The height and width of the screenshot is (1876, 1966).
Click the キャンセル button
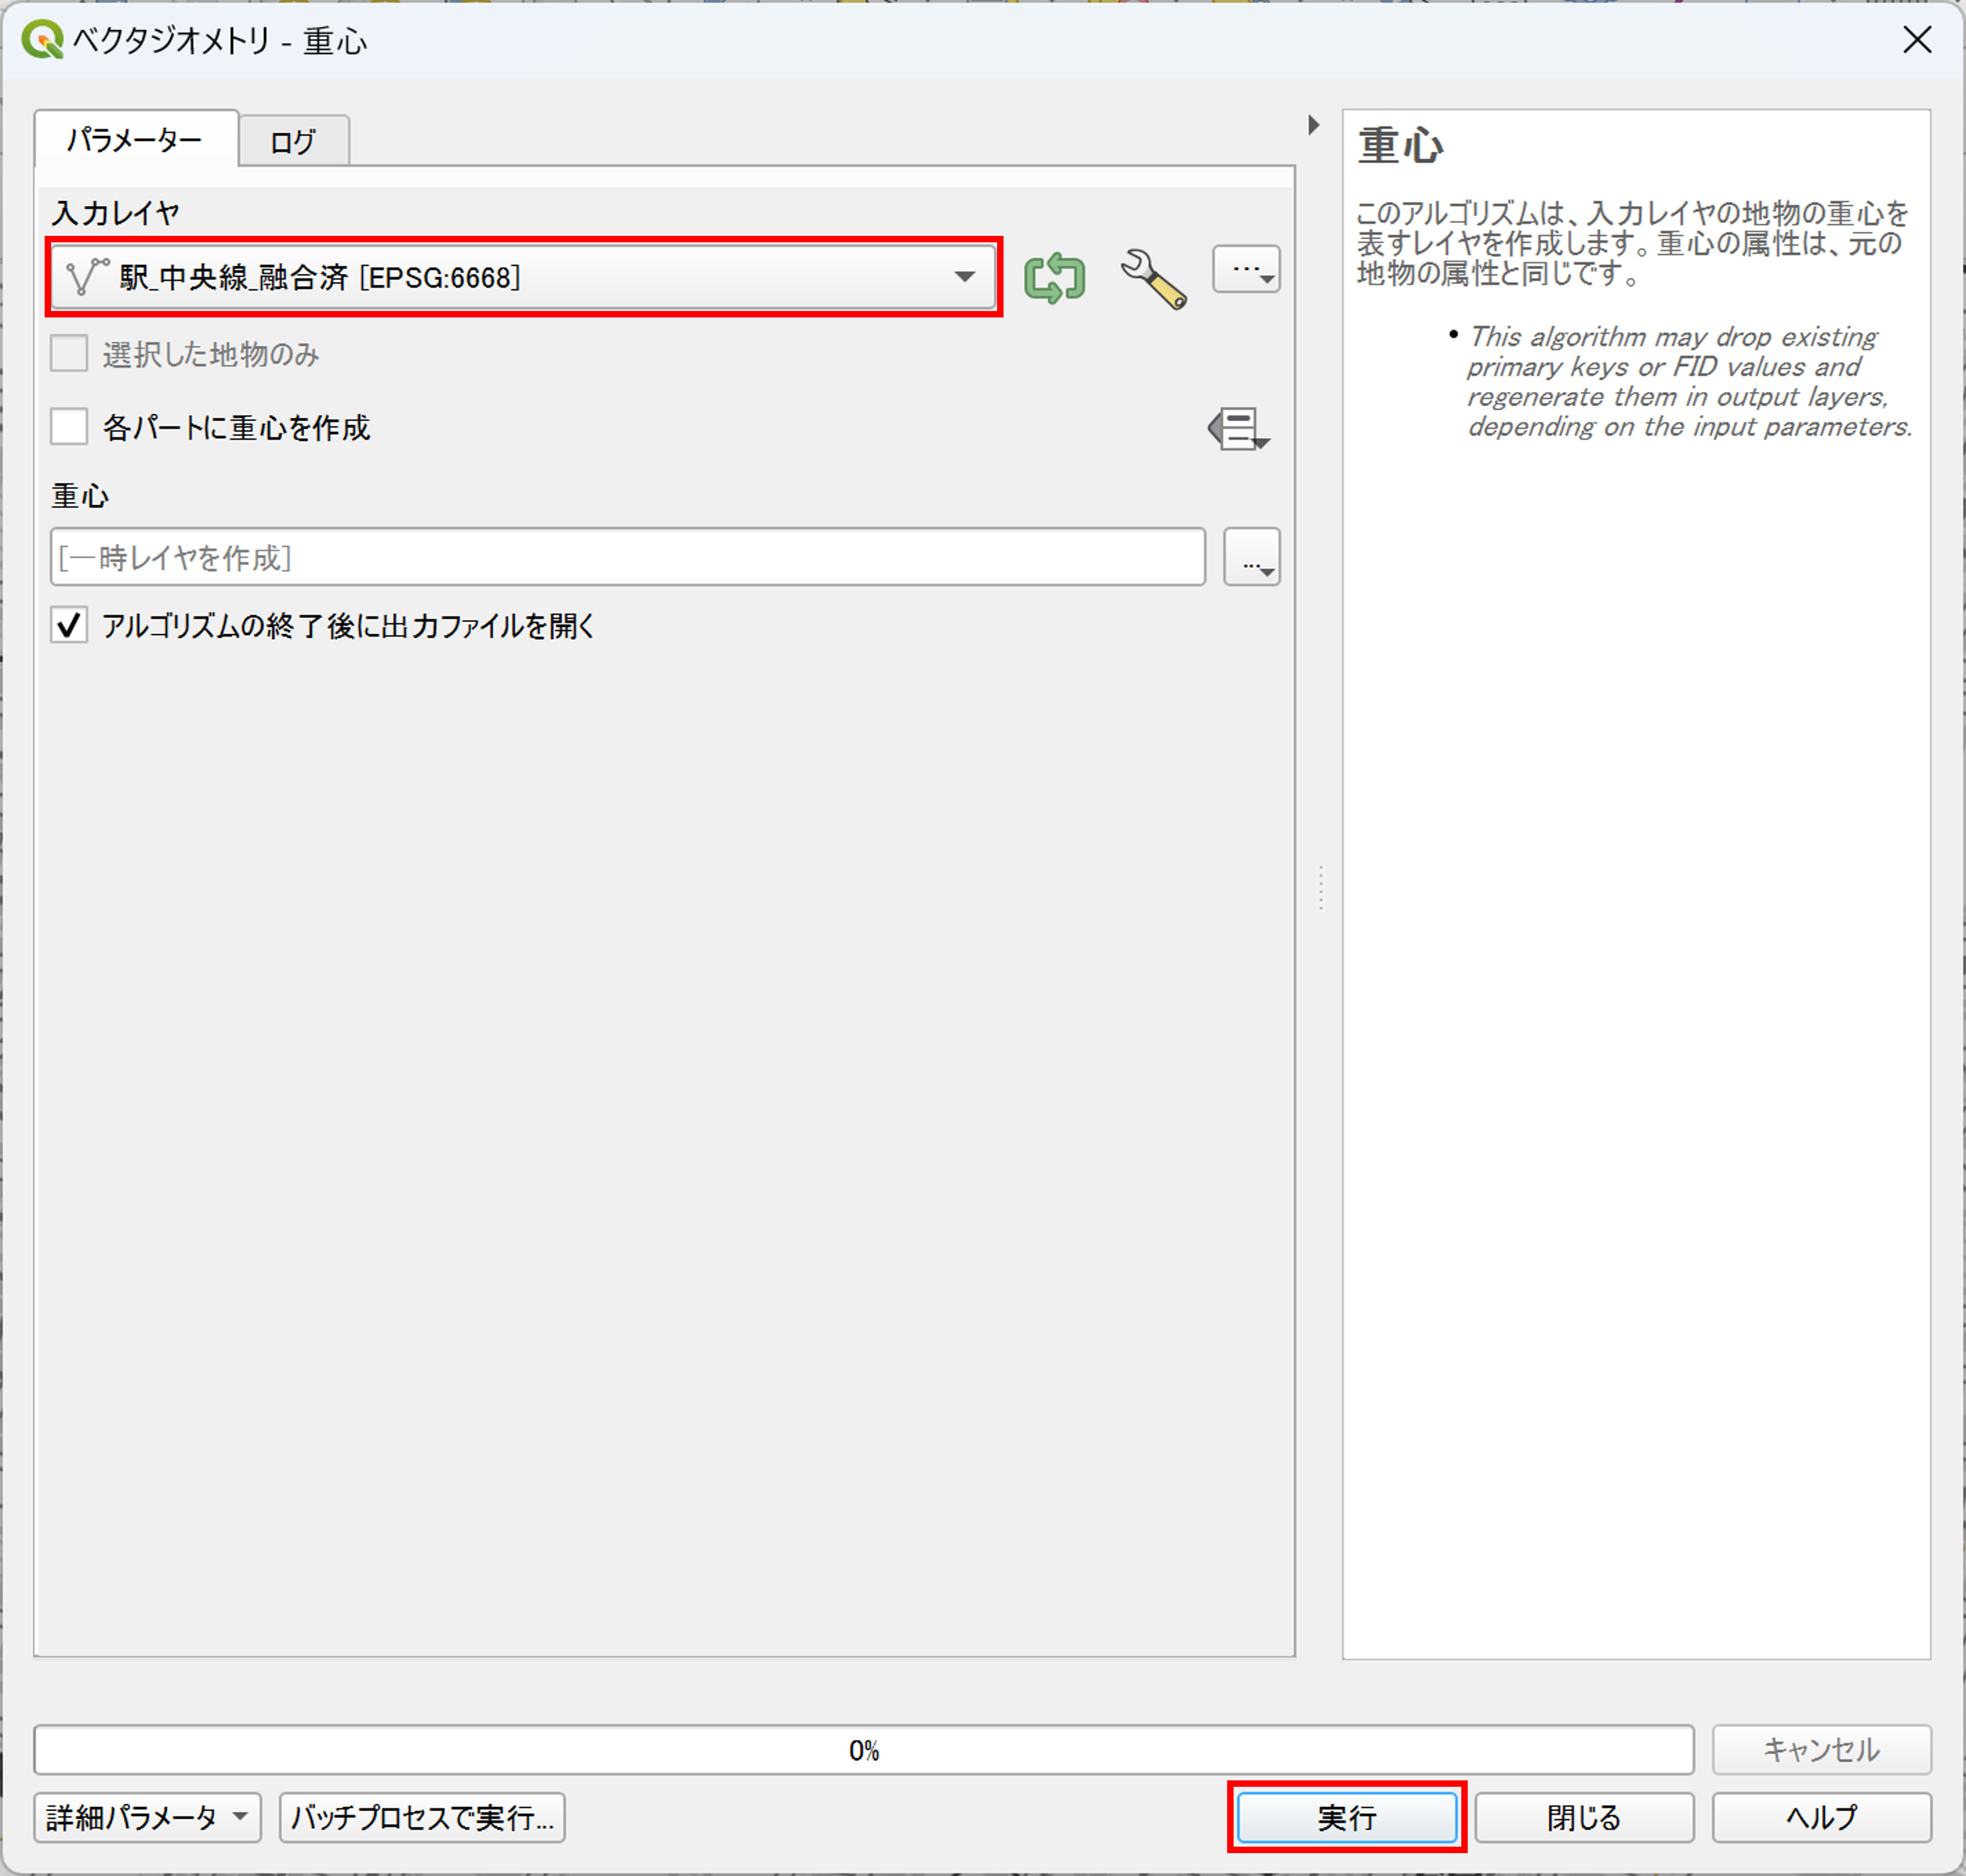point(1821,1750)
